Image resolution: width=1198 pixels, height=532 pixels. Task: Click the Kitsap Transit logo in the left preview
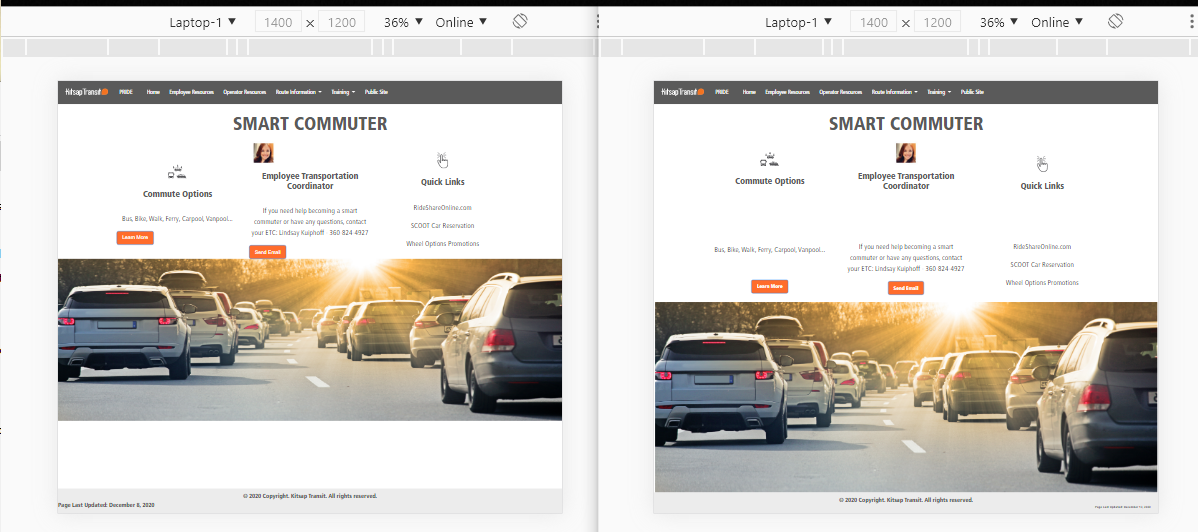(85, 92)
